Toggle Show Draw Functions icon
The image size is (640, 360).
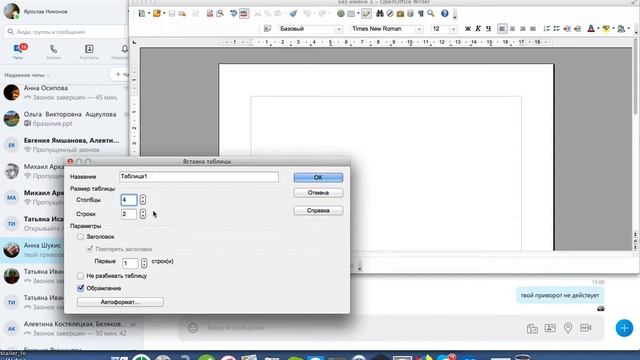[x=366, y=13]
